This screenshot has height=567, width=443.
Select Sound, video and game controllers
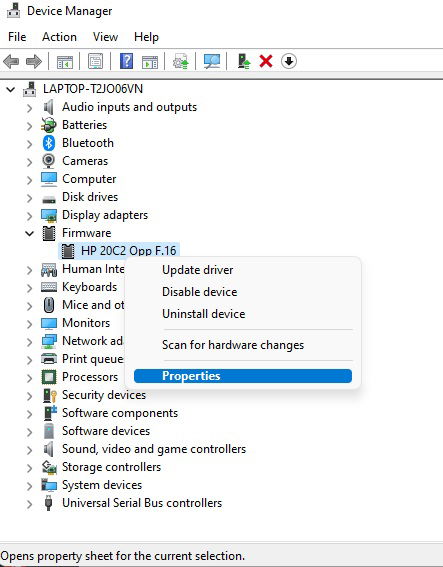pos(154,449)
